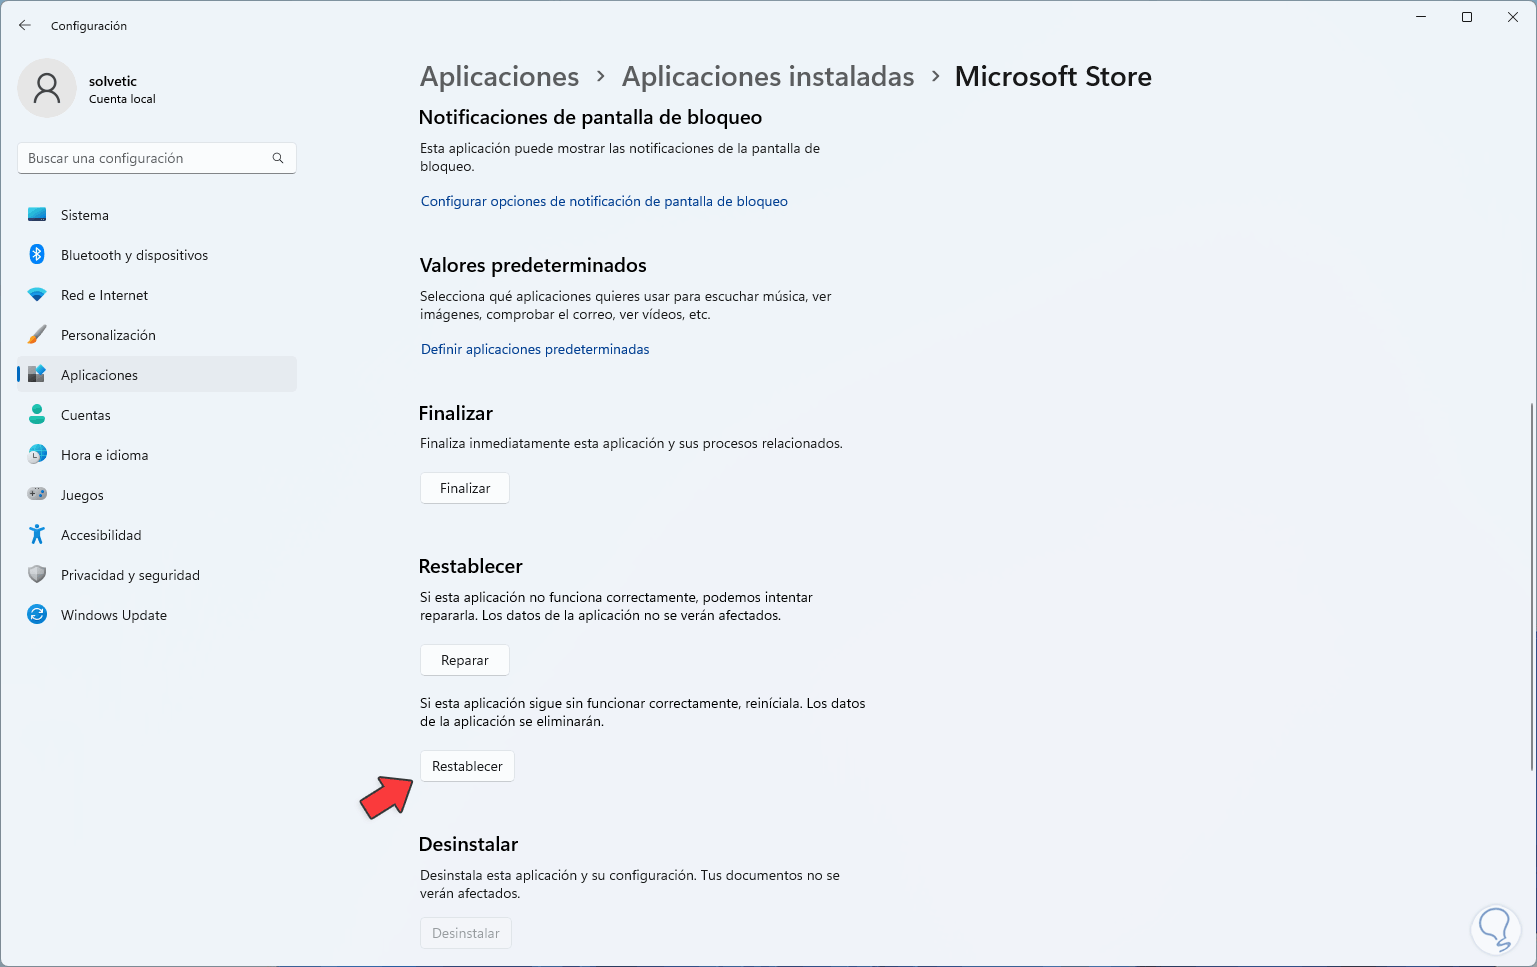Open Configurar opciones de notificación link
Image resolution: width=1537 pixels, height=967 pixels.
(603, 201)
